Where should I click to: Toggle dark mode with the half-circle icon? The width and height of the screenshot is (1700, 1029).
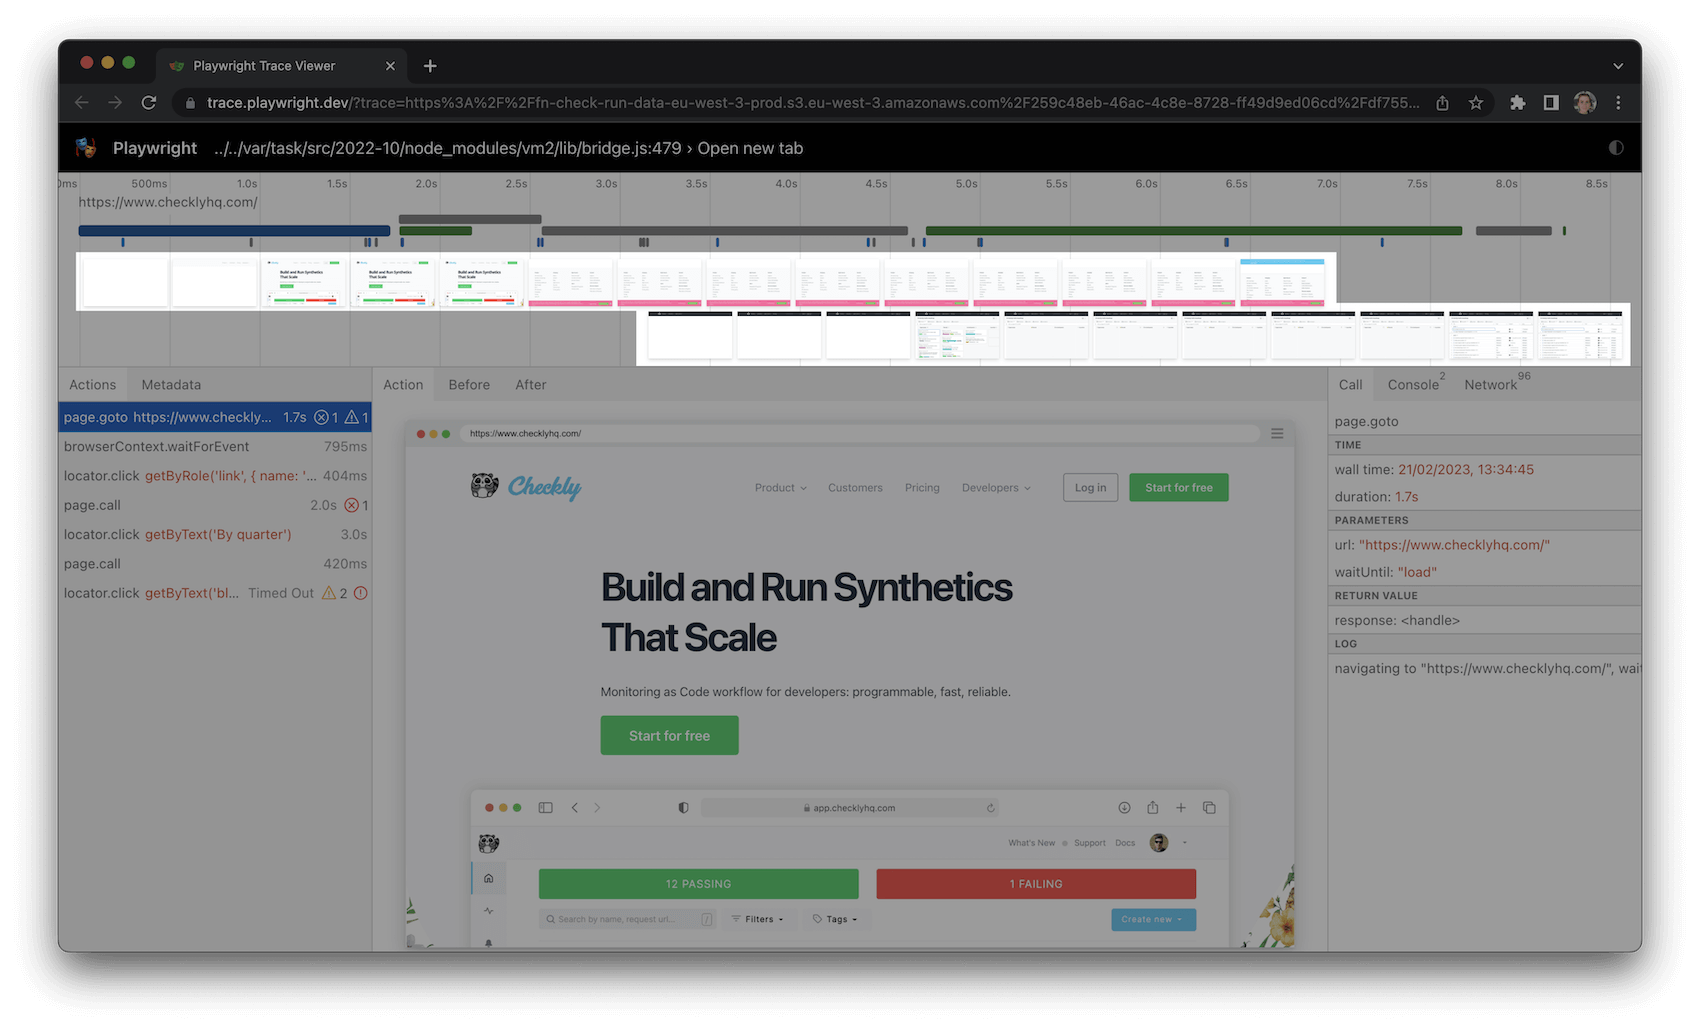1616,147
